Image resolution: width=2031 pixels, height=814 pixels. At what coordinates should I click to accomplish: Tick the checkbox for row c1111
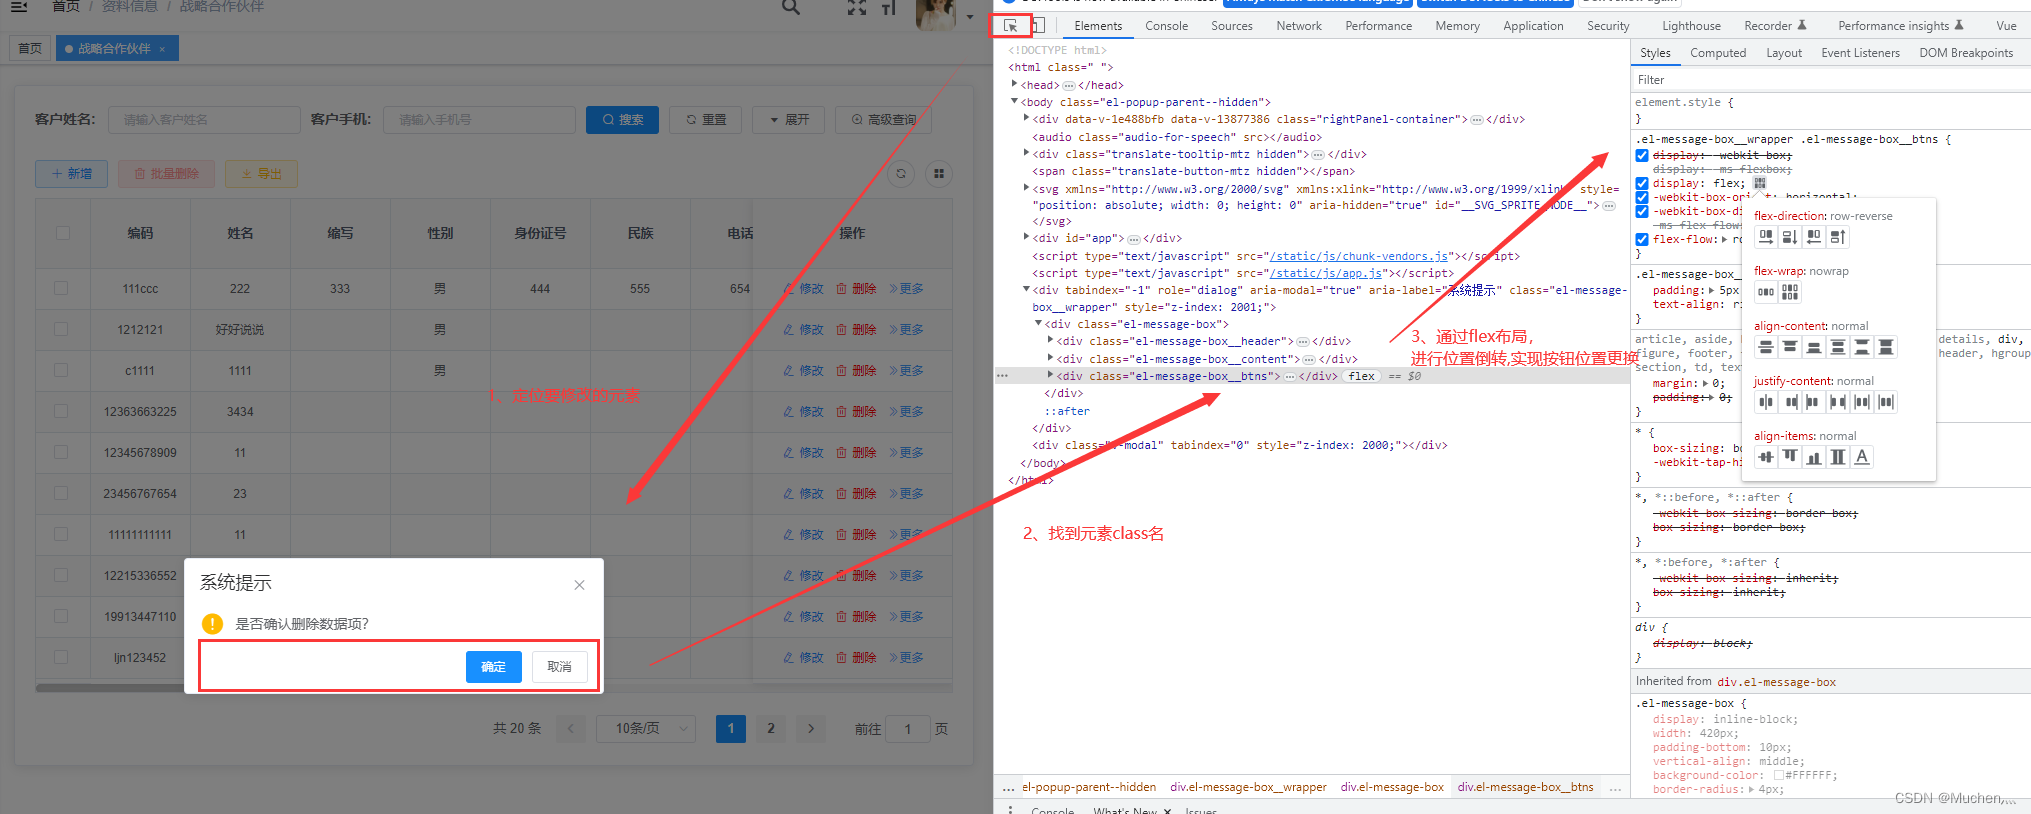(61, 370)
